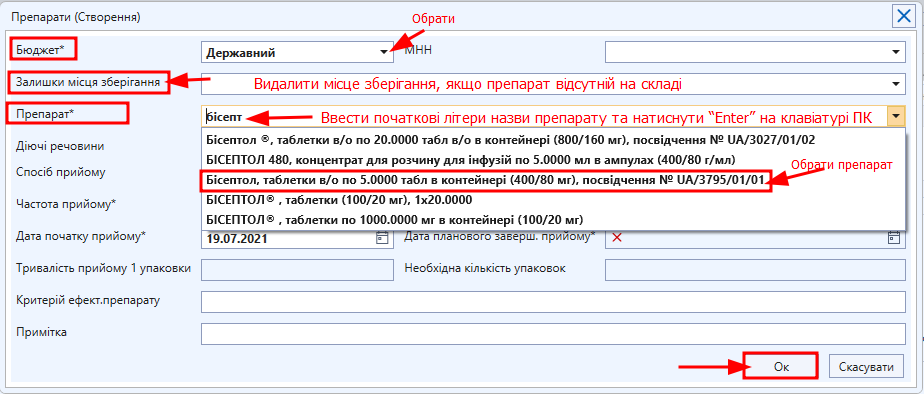924x394 pixels.
Task: Cancel with the Скасувати button
Action: (866, 367)
